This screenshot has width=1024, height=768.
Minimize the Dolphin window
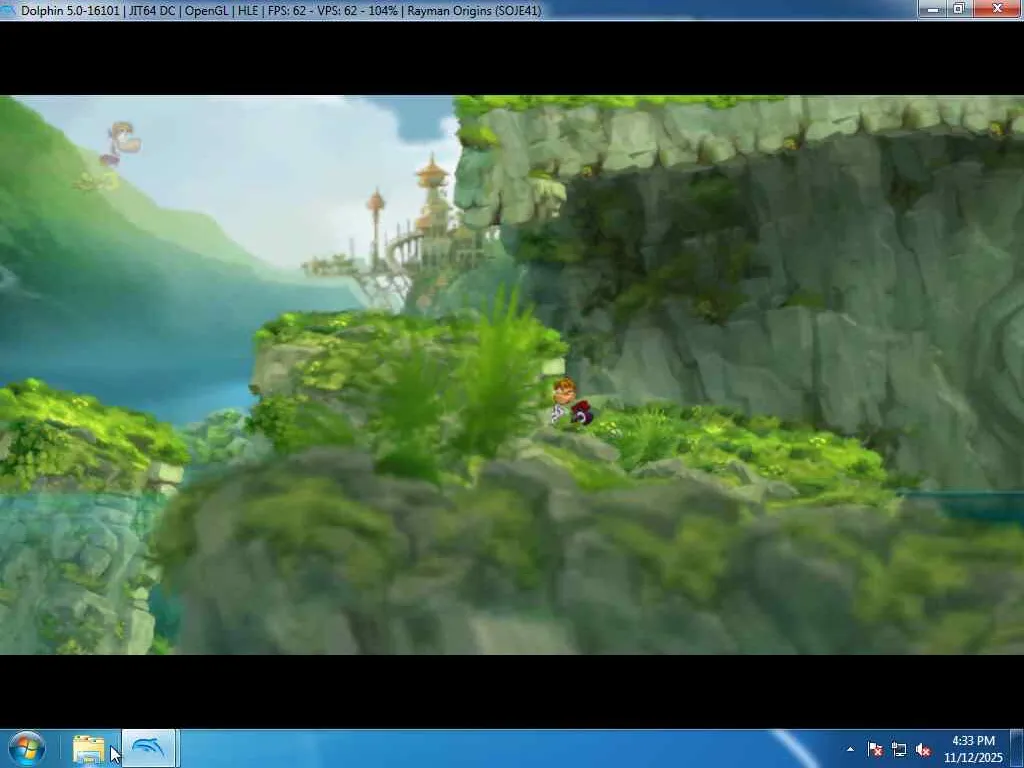coord(933,8)
